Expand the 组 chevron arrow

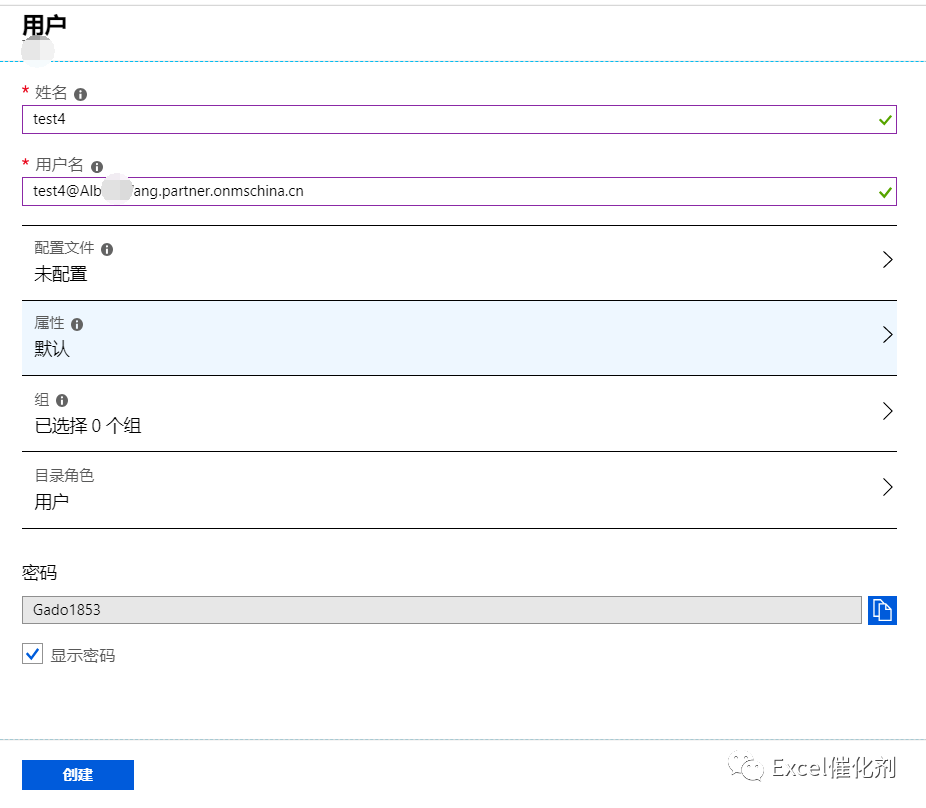(x=887, y=411)
